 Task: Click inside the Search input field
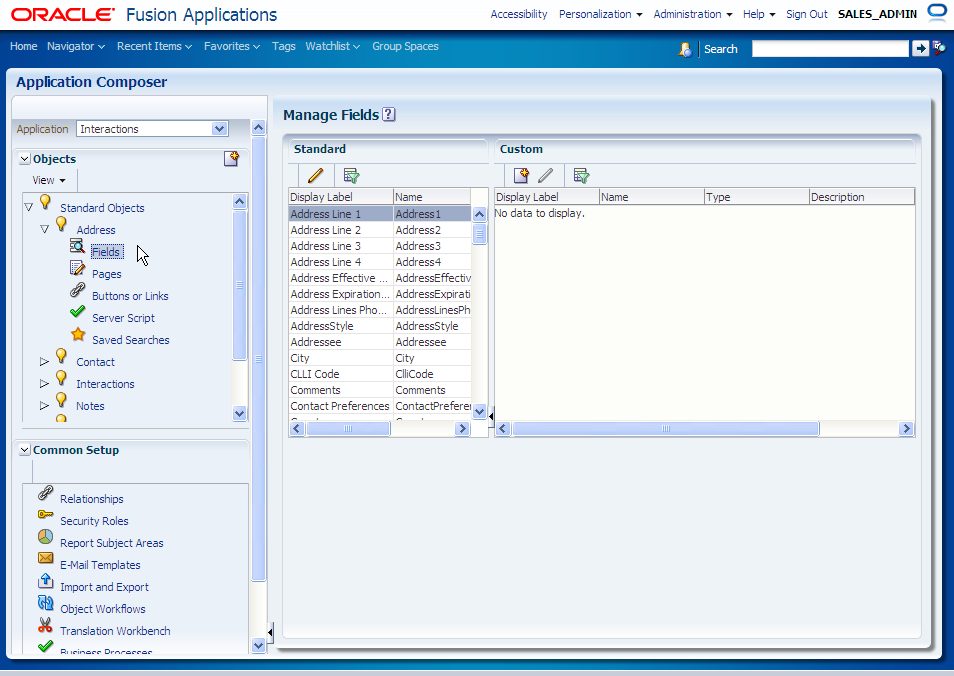point(830,49)
